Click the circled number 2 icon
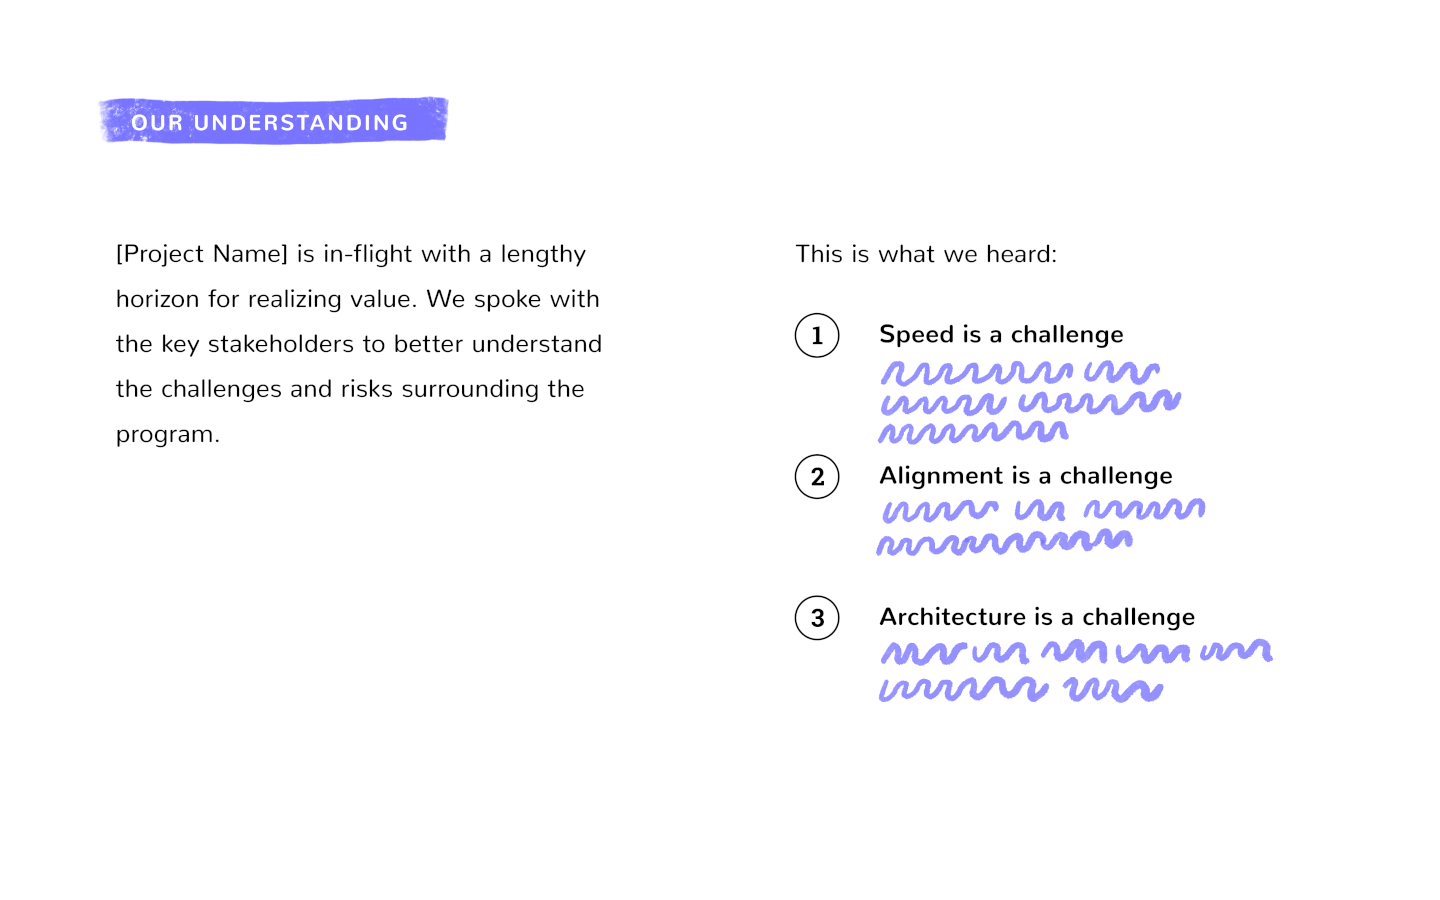 (817, 476)
